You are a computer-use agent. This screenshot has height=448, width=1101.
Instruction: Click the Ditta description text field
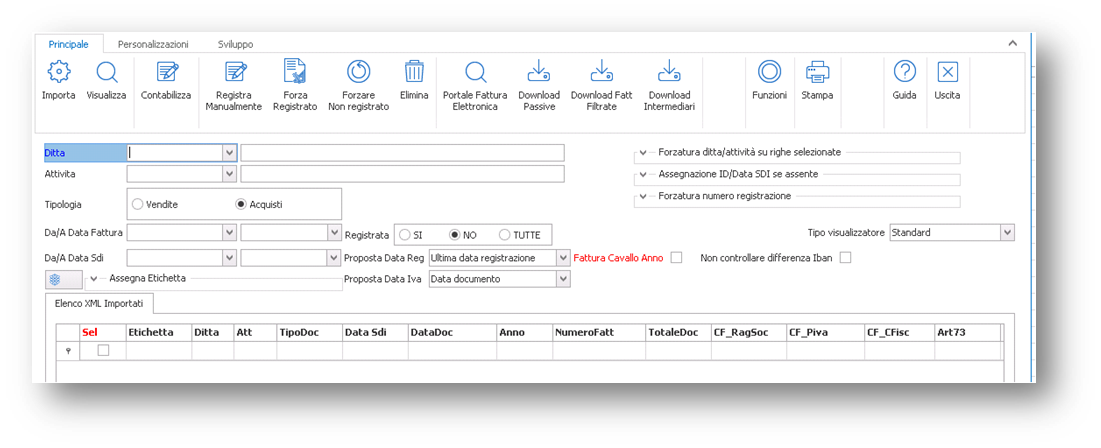point(402,152)
